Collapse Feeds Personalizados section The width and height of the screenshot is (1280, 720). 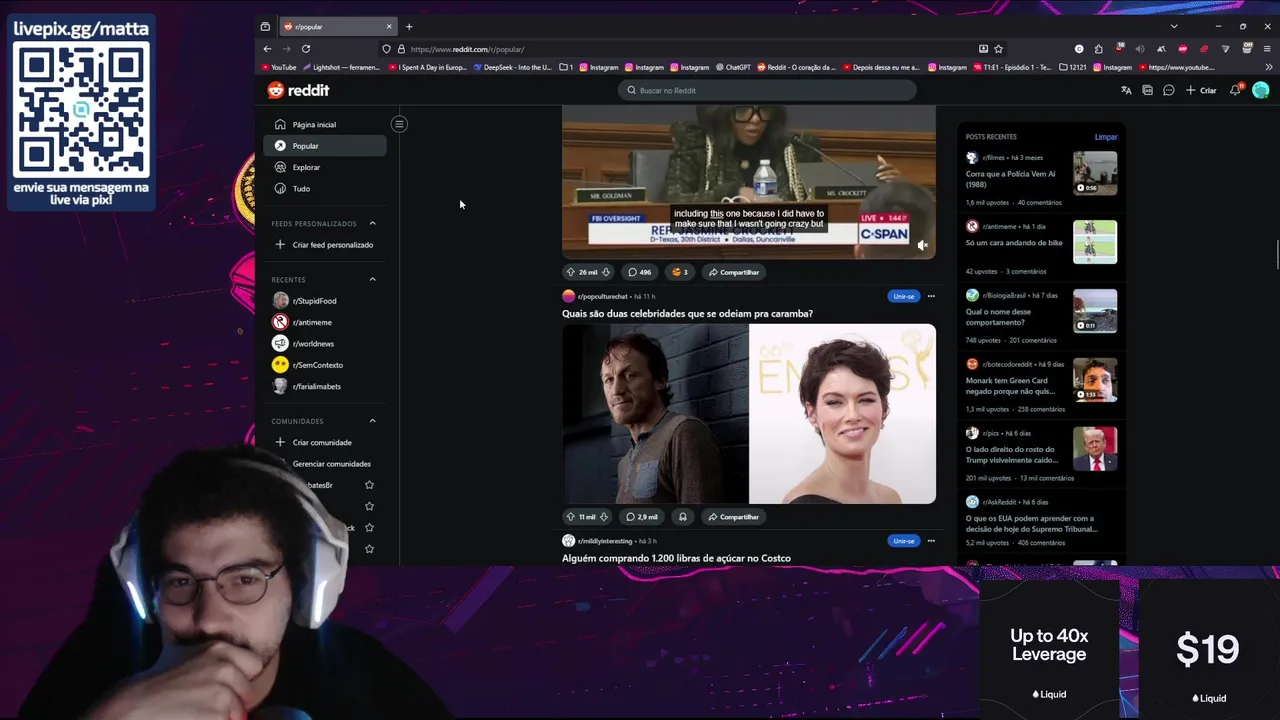(x=372, y=223)
